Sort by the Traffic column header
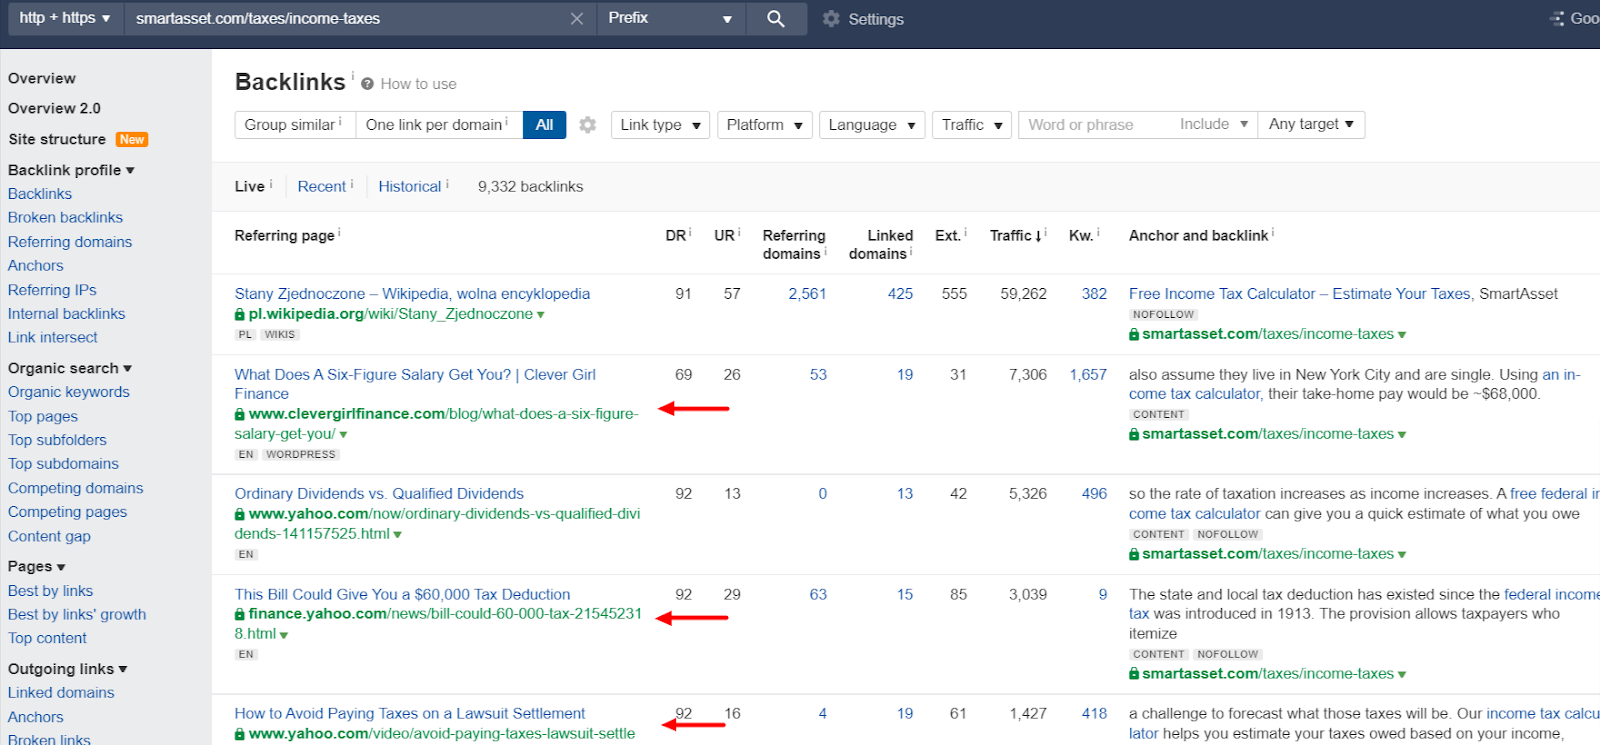1600x745 pixels. point(1016,236)
